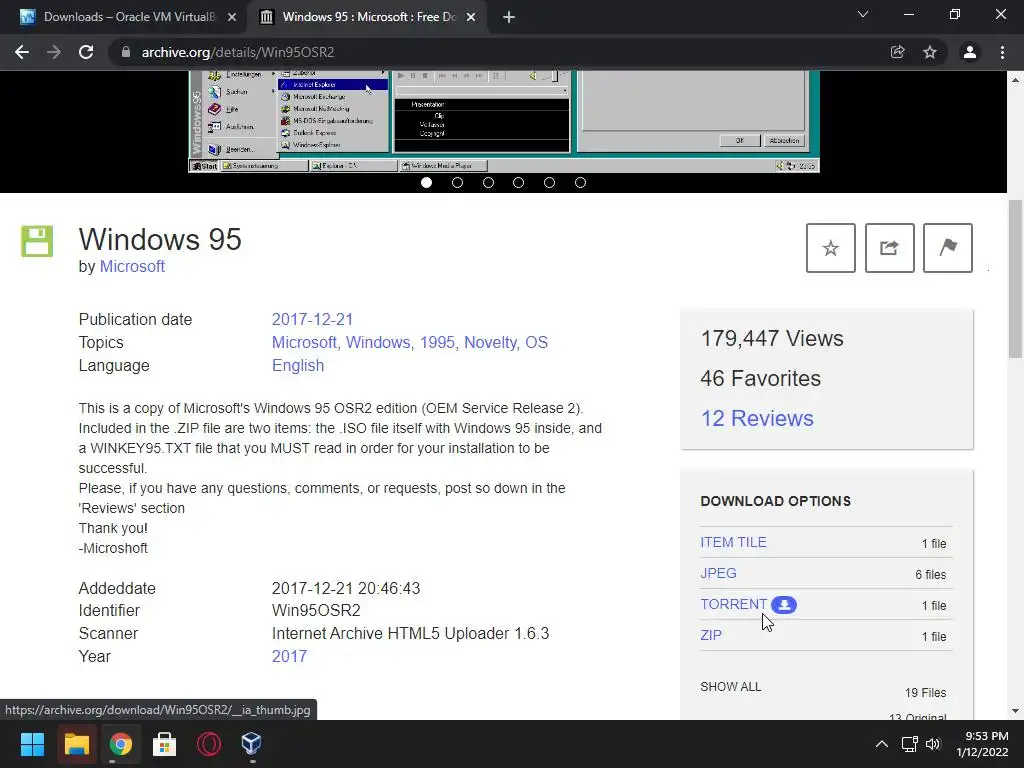Open the Microsoft creator link

(132, 266)
